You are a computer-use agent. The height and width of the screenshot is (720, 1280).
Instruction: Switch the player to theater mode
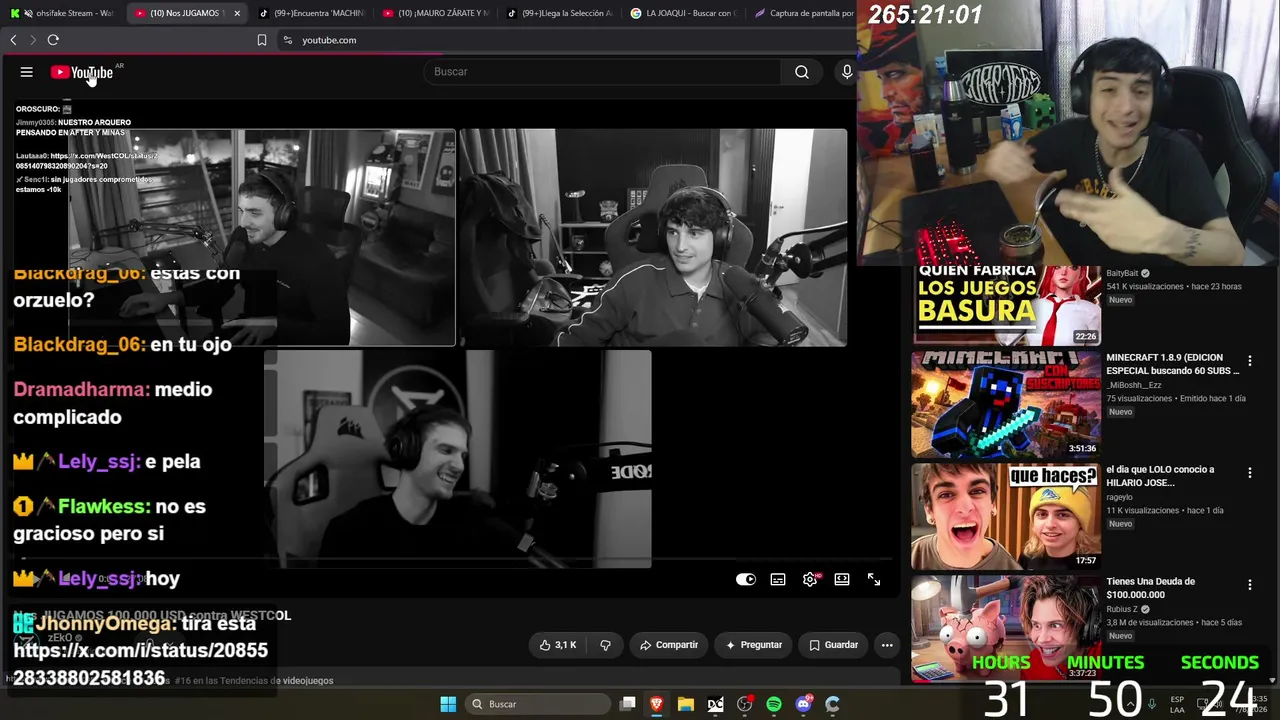point(842,579)
